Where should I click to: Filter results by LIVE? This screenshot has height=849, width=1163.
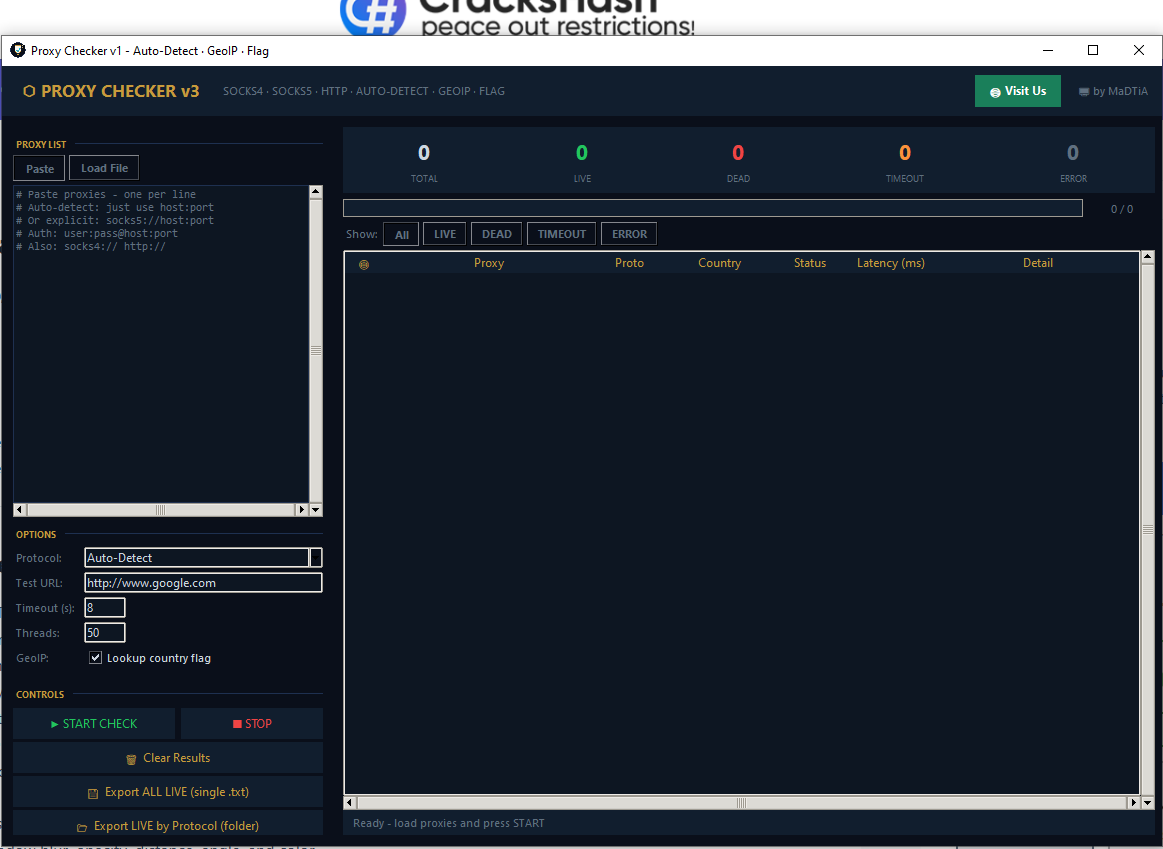click(x=444, y=234)
